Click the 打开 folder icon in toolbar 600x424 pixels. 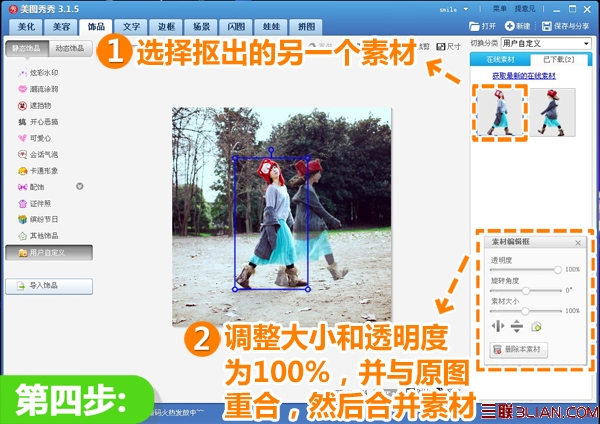474,26
